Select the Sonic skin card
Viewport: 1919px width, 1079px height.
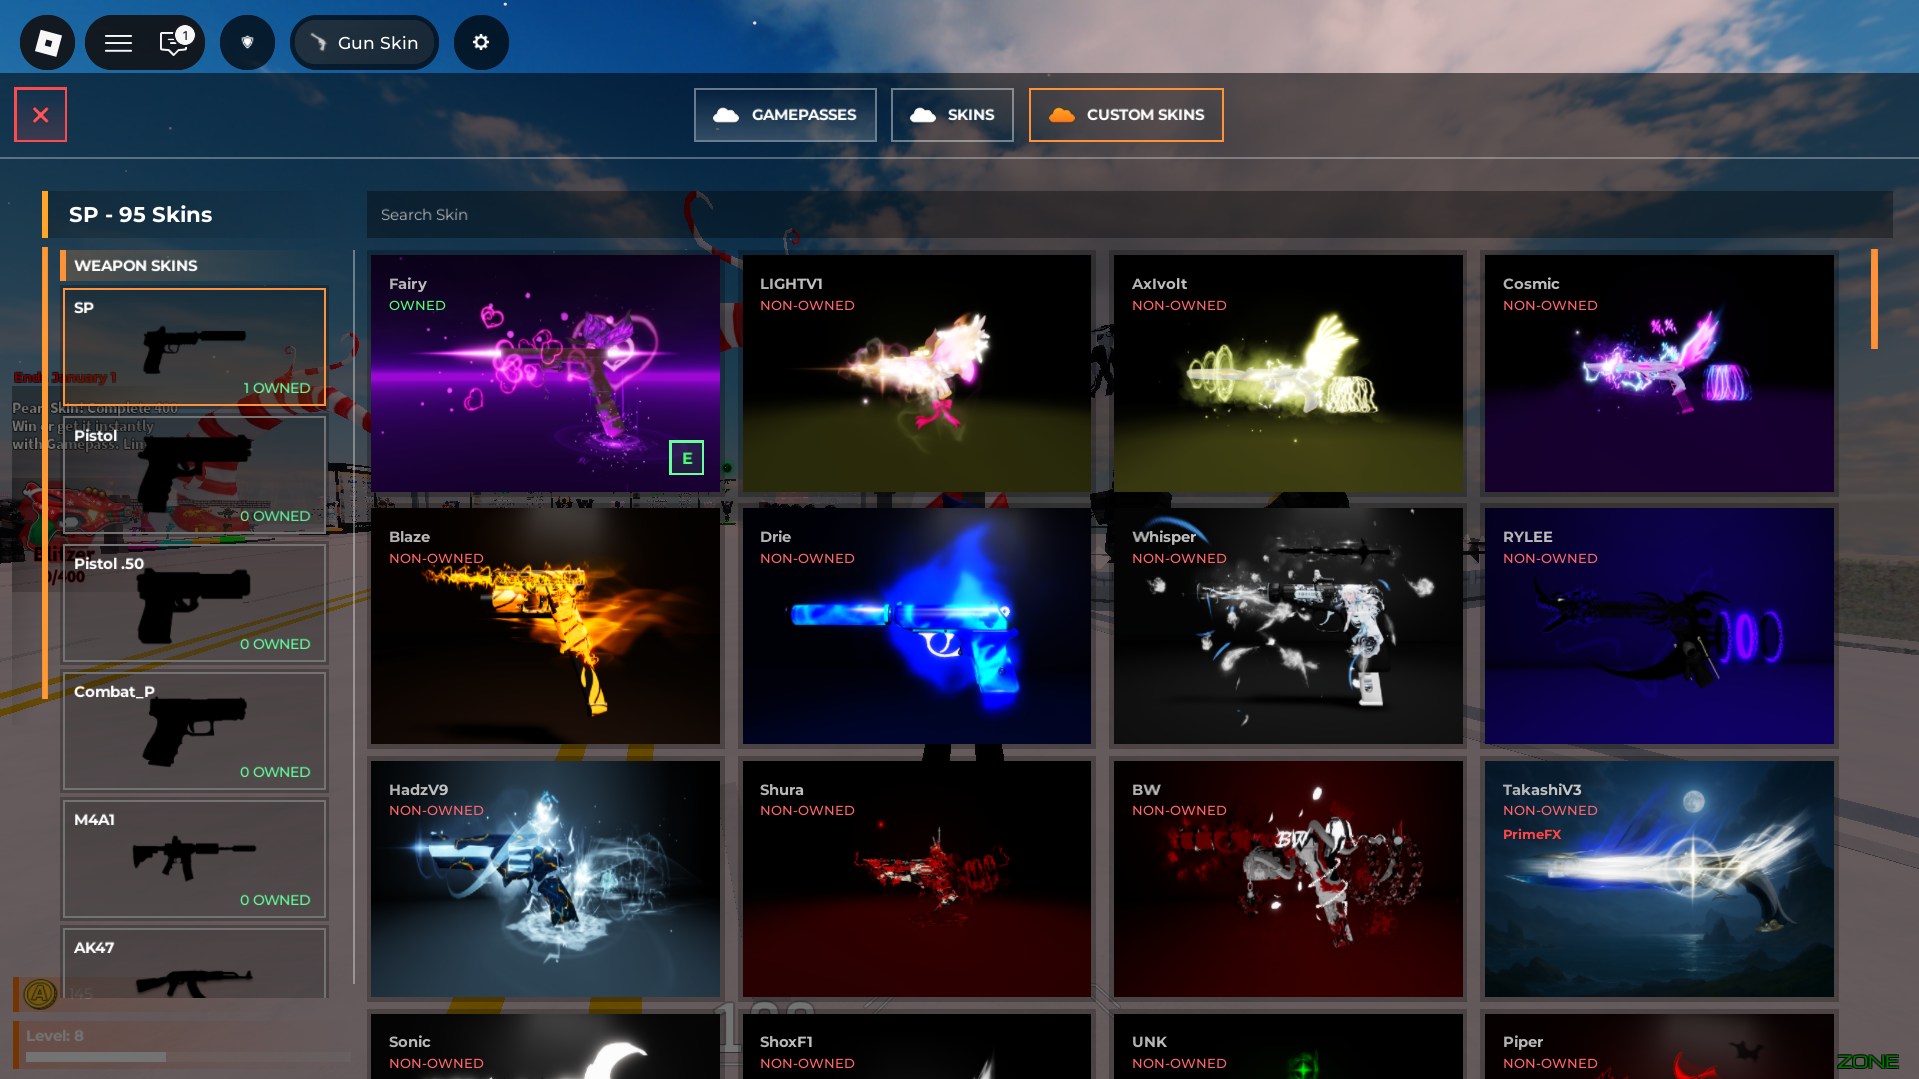[x=545, y=1046]
